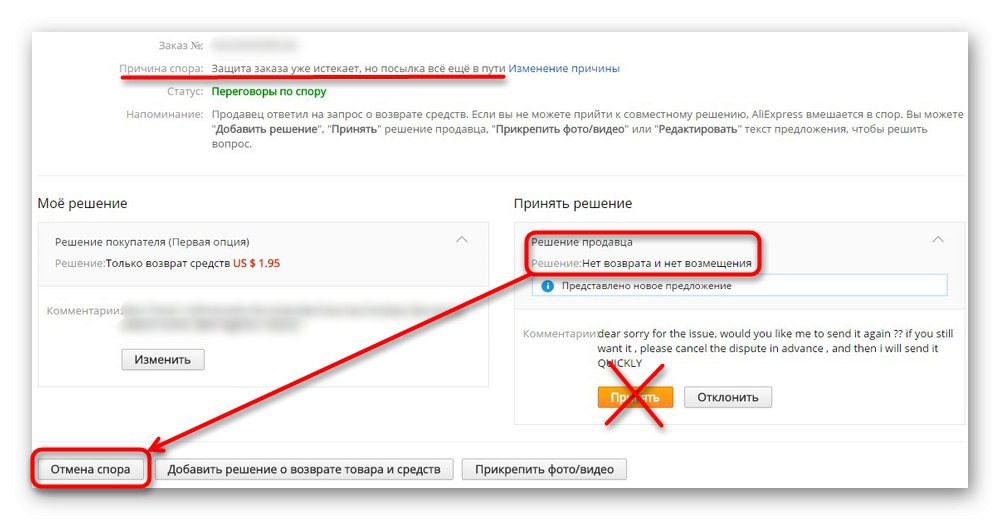This screenshot has width=1000, height=520.
Task: Click the dispute reason text about shipment
Action: point(358,68)
